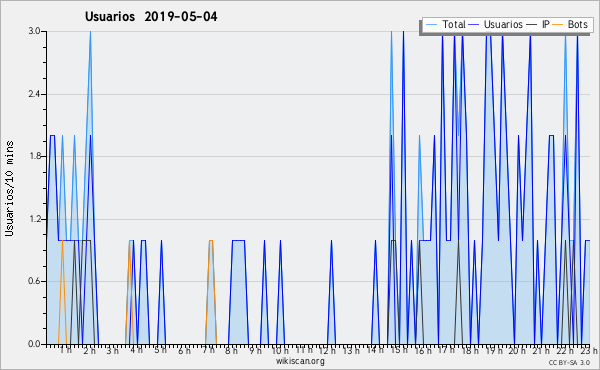Click the y-axis value '0.6'
600x370 pixels.
[x=35, y=282]
